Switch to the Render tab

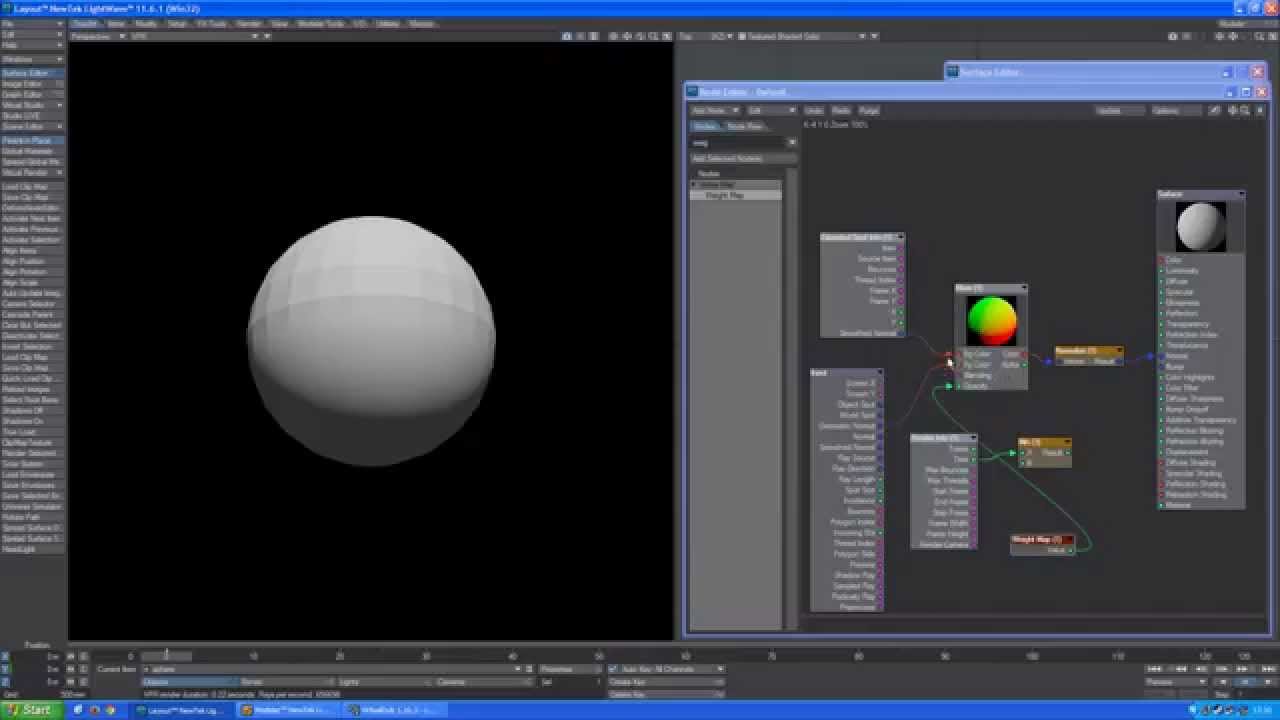249,23
